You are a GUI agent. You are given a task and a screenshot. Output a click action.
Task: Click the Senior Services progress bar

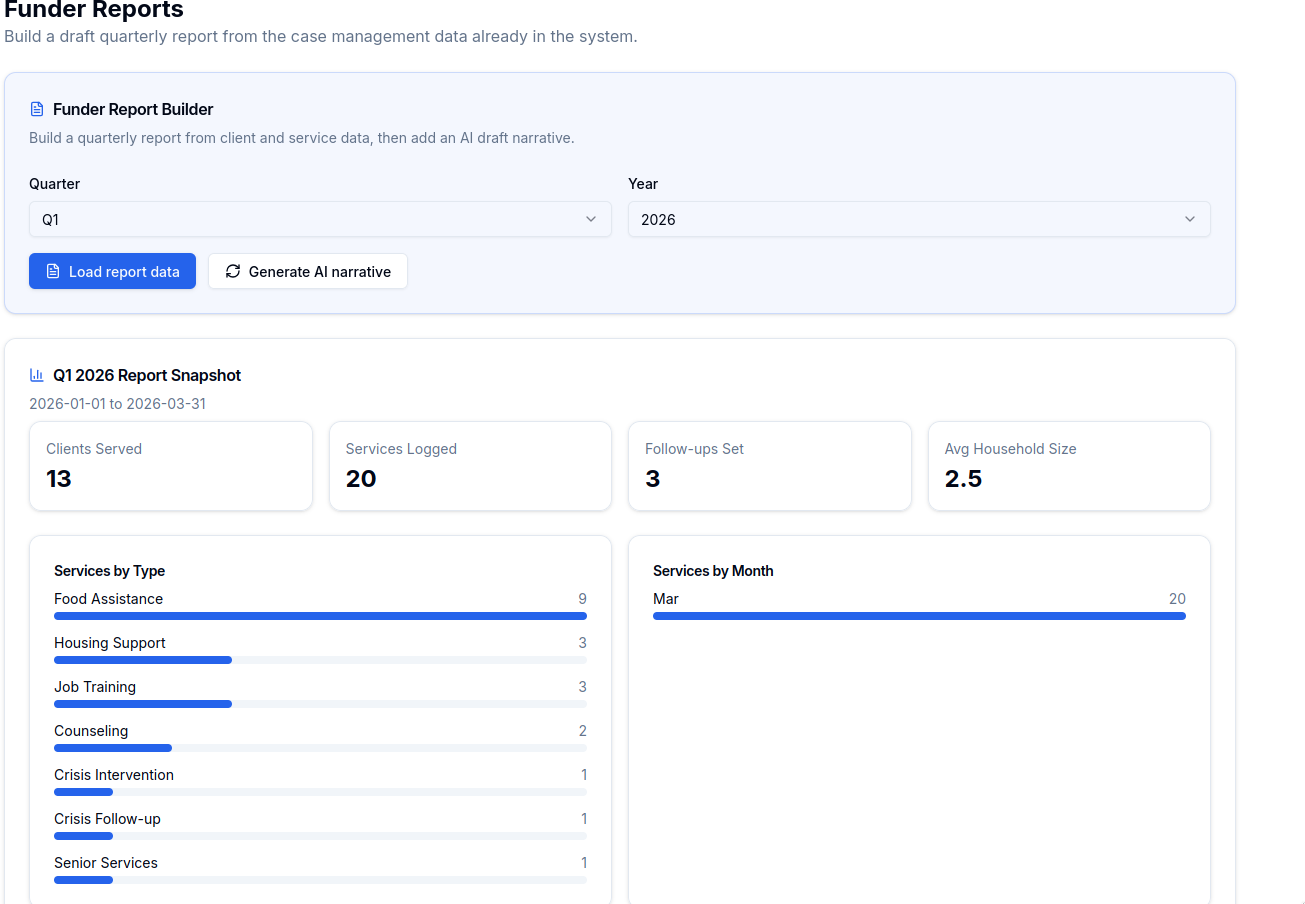[x=320, y=880]
